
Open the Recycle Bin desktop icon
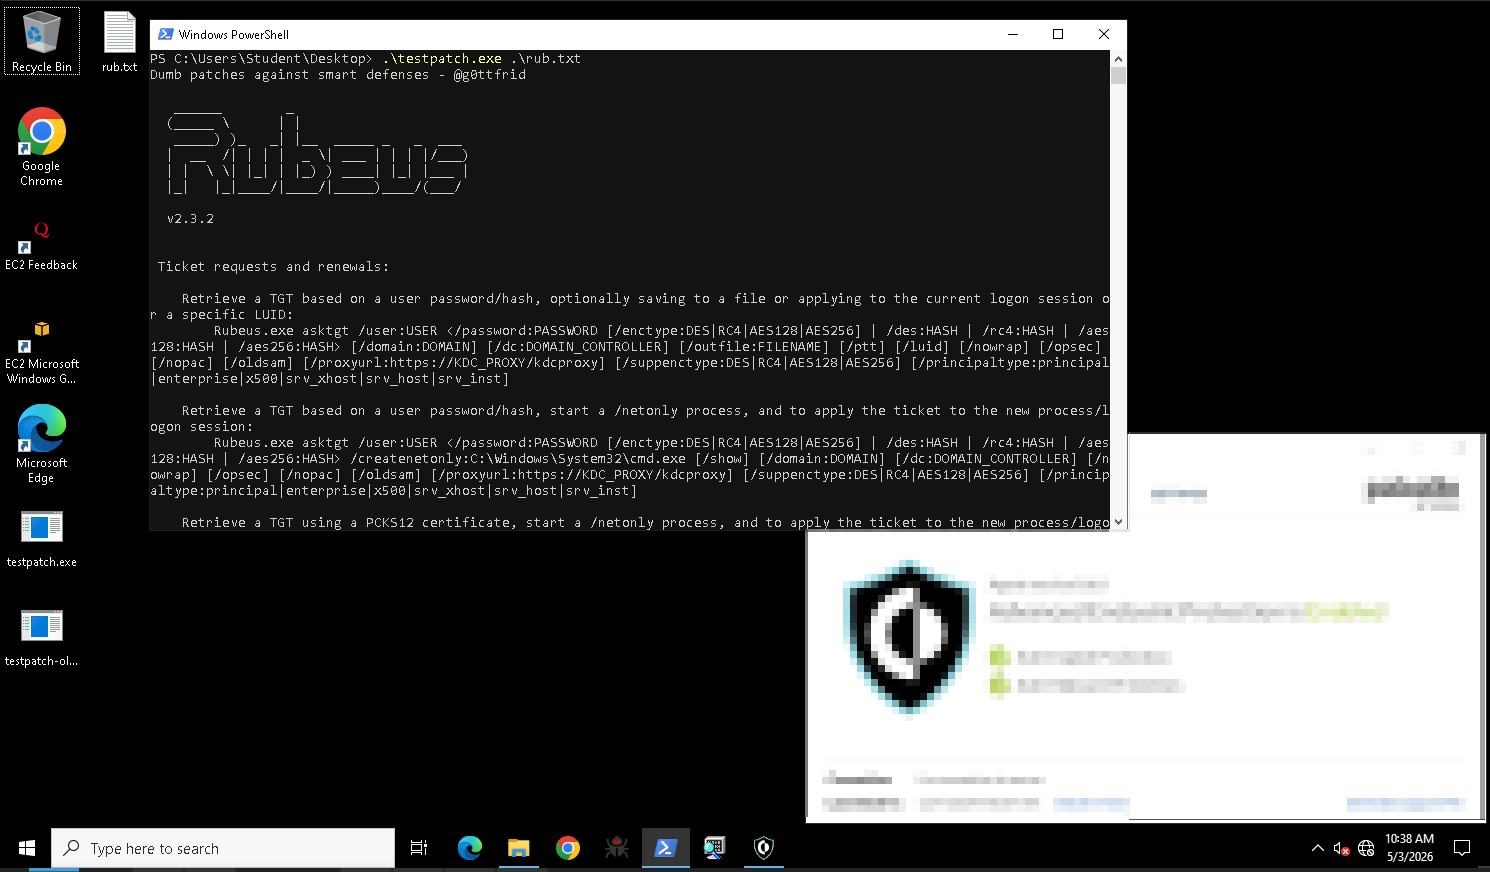[x=41, y=41]
